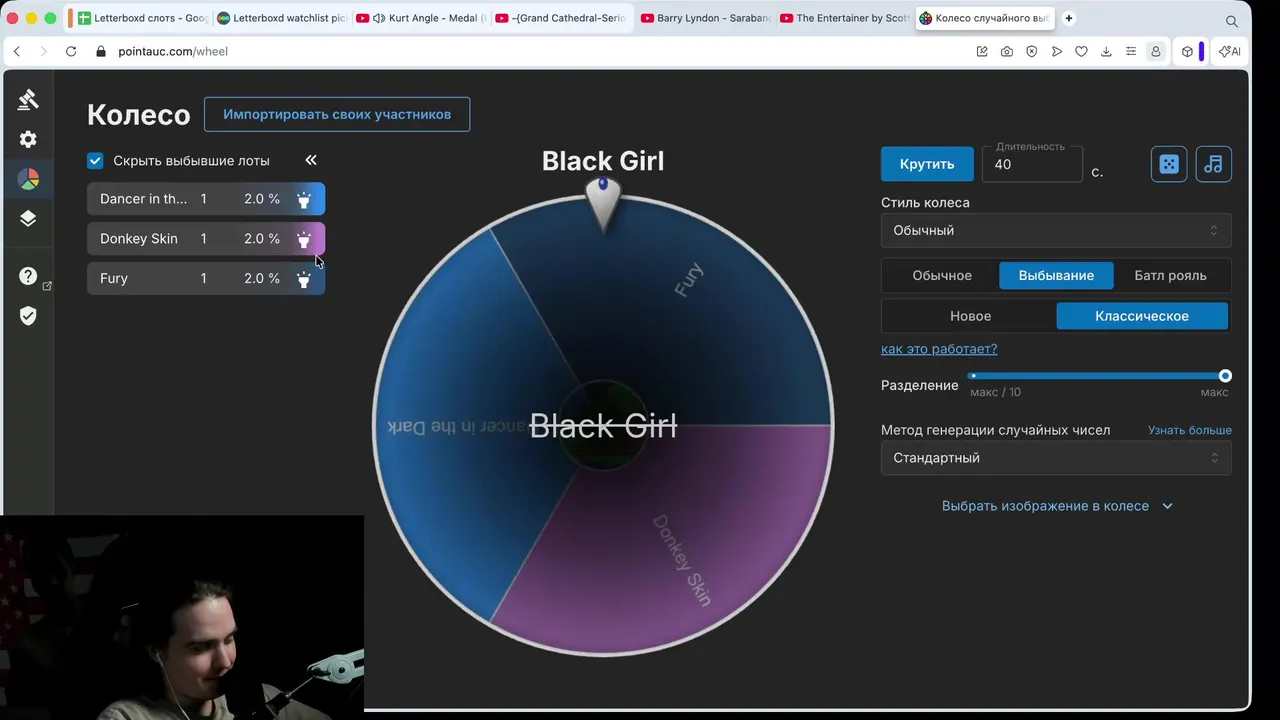Click the Dancer in the Dark lot name
The width and height of the screenshot is (1280, 720).
143,199
